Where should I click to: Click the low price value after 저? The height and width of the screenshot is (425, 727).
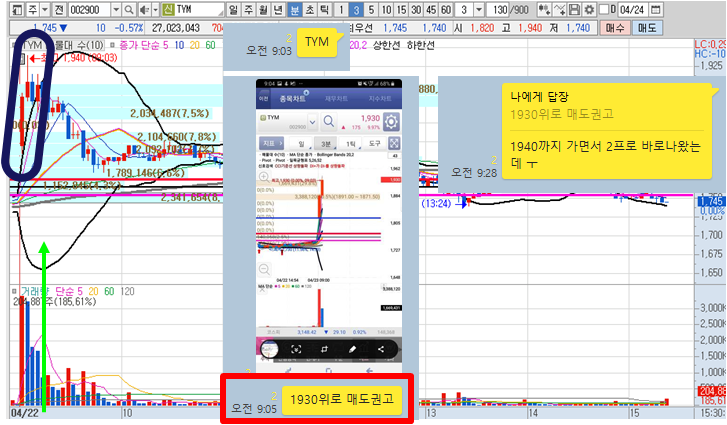pos(578,28)
